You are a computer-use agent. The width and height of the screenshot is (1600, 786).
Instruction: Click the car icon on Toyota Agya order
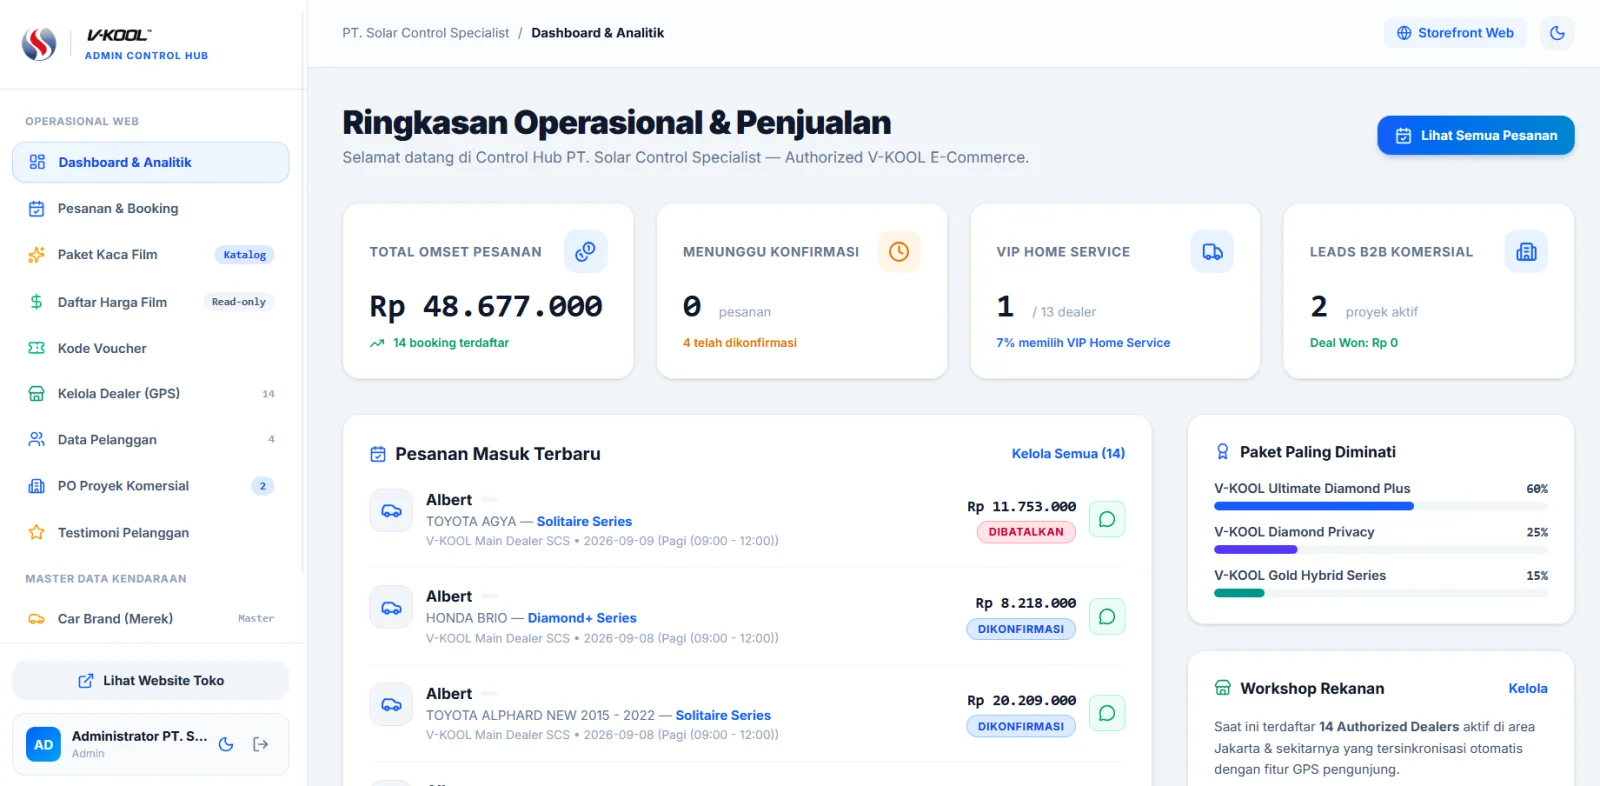[x=391, y=510]
